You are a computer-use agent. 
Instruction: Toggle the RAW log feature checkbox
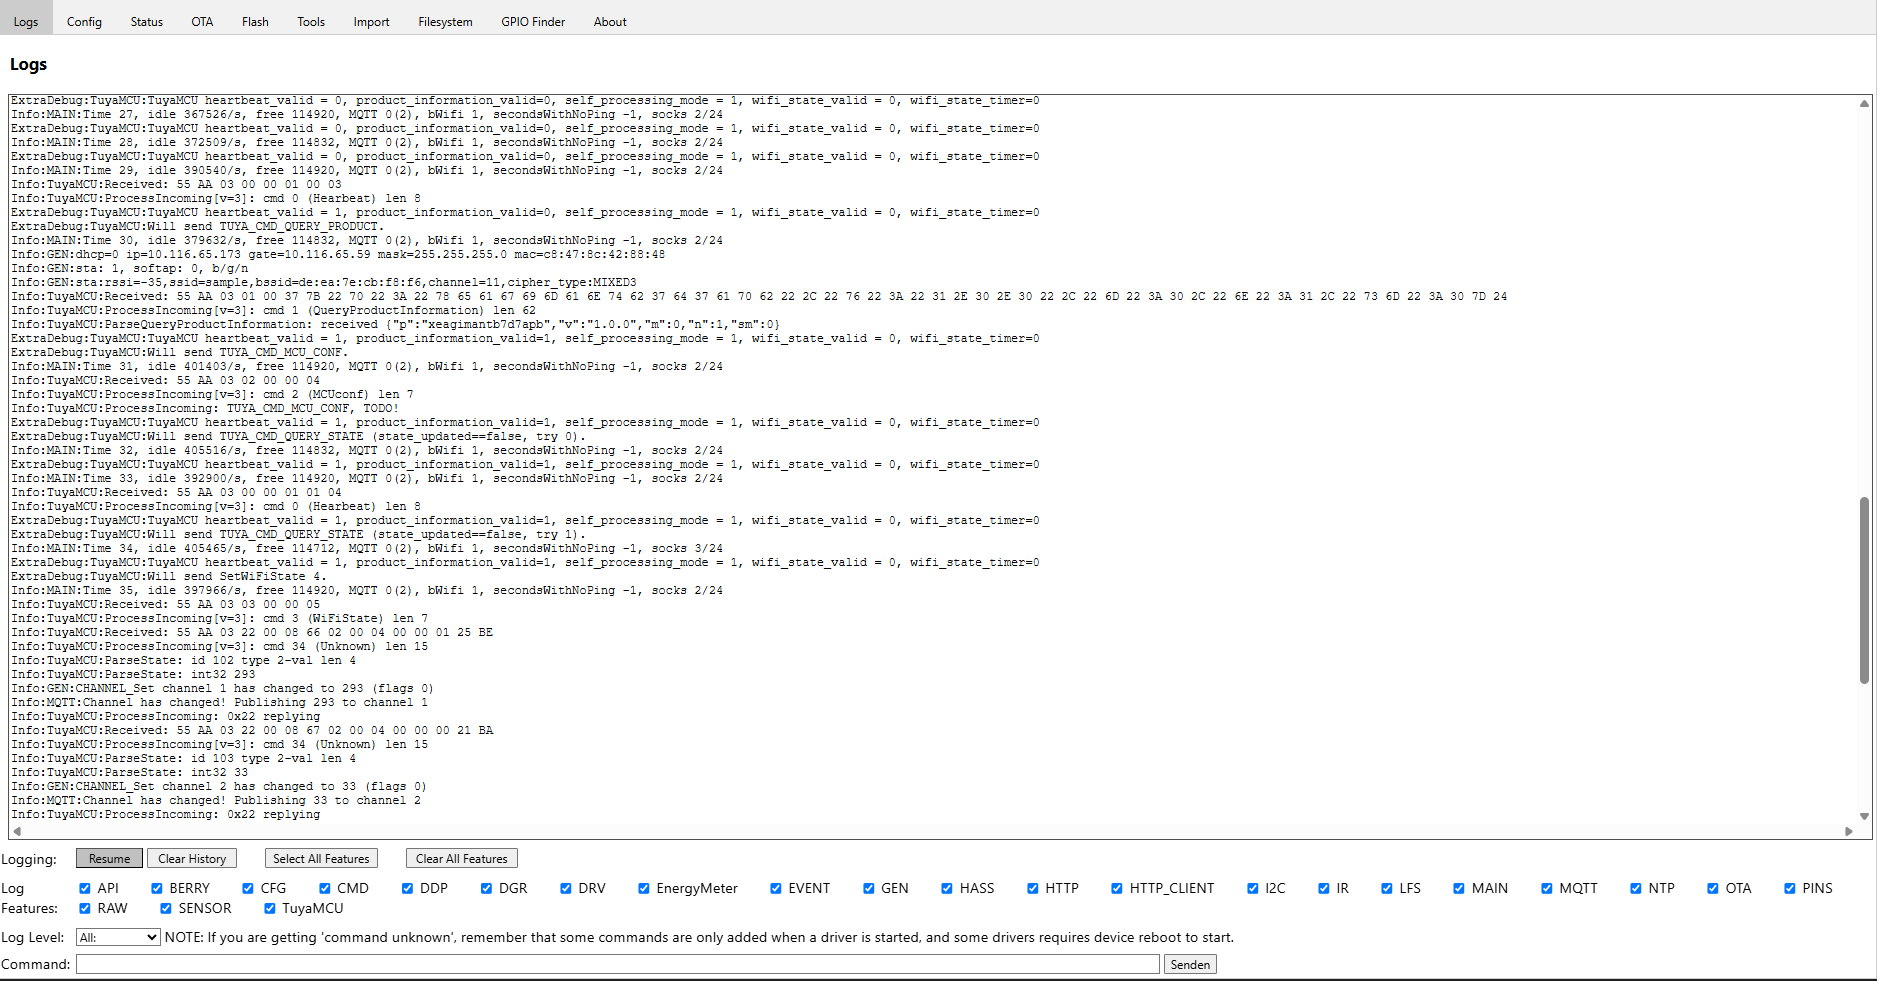tap(85, 908)
